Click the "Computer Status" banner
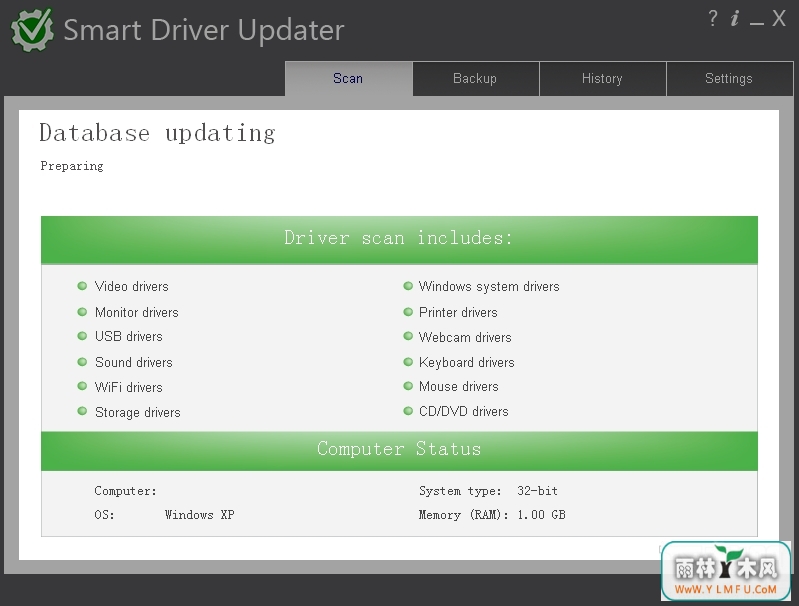 [400, 451]
